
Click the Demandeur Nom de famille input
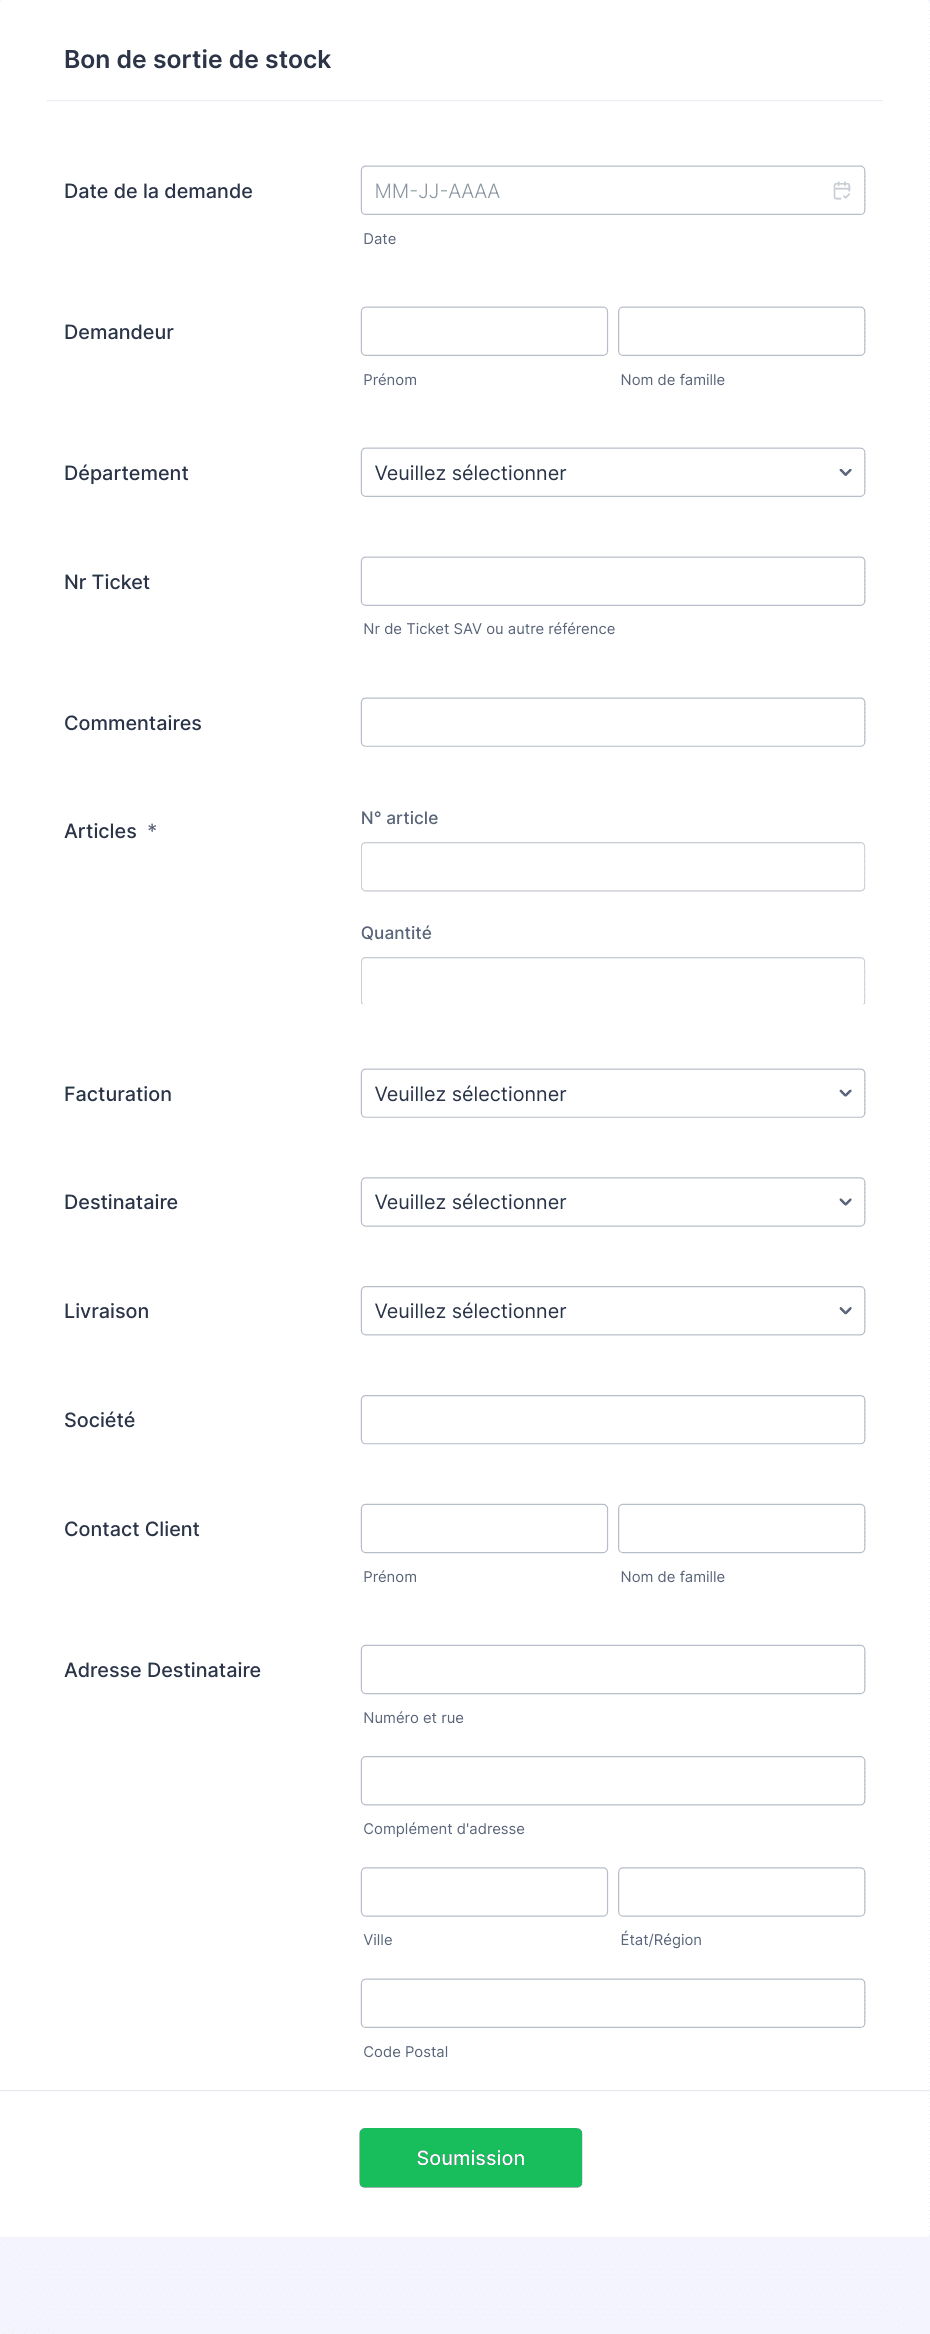pos(741,332)
